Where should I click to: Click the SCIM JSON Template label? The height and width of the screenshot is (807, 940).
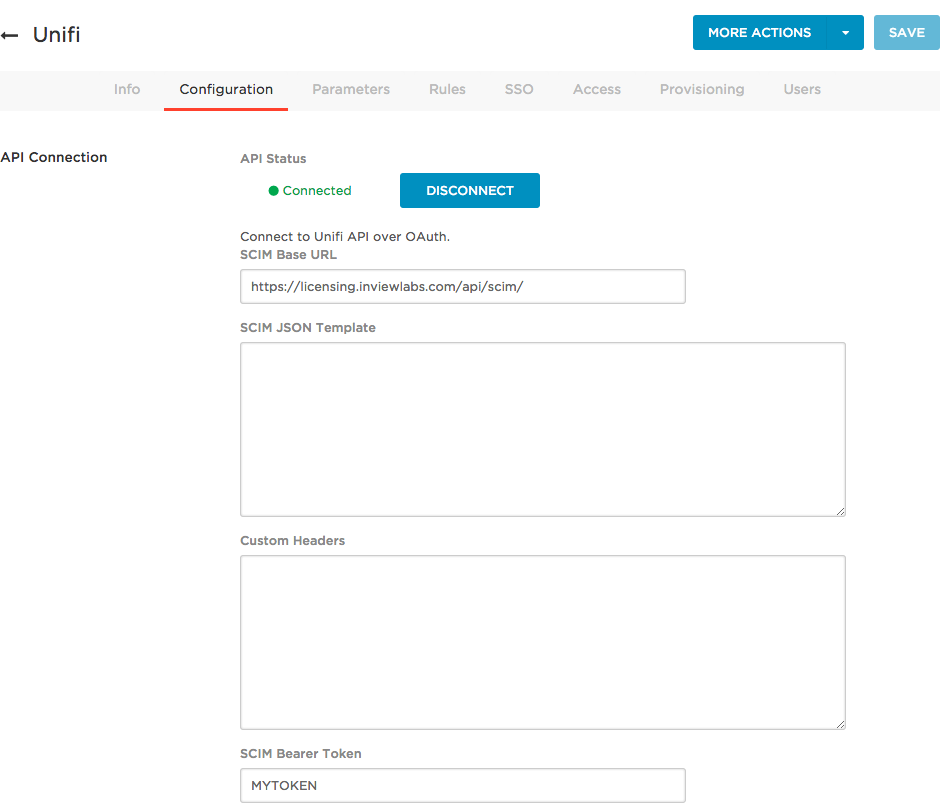pos(308,327)
